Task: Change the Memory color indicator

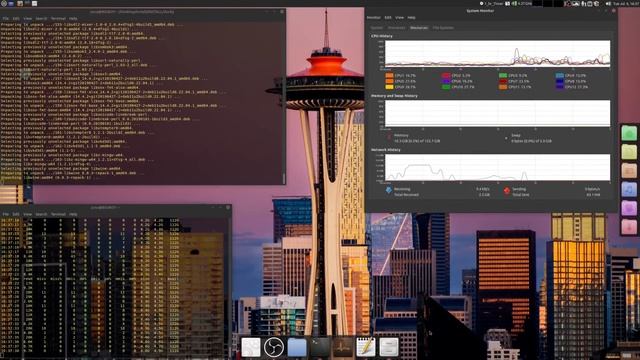Action: tap(389, 138)
